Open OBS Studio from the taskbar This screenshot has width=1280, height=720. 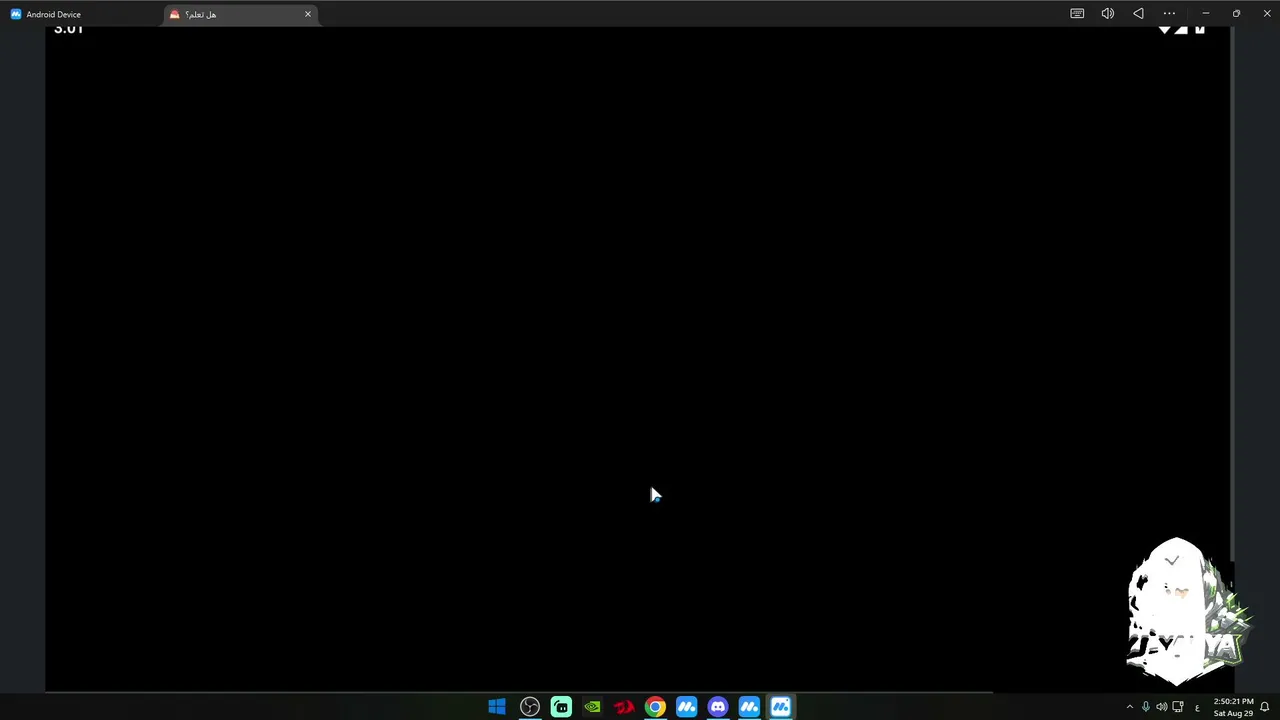[529, 707]
